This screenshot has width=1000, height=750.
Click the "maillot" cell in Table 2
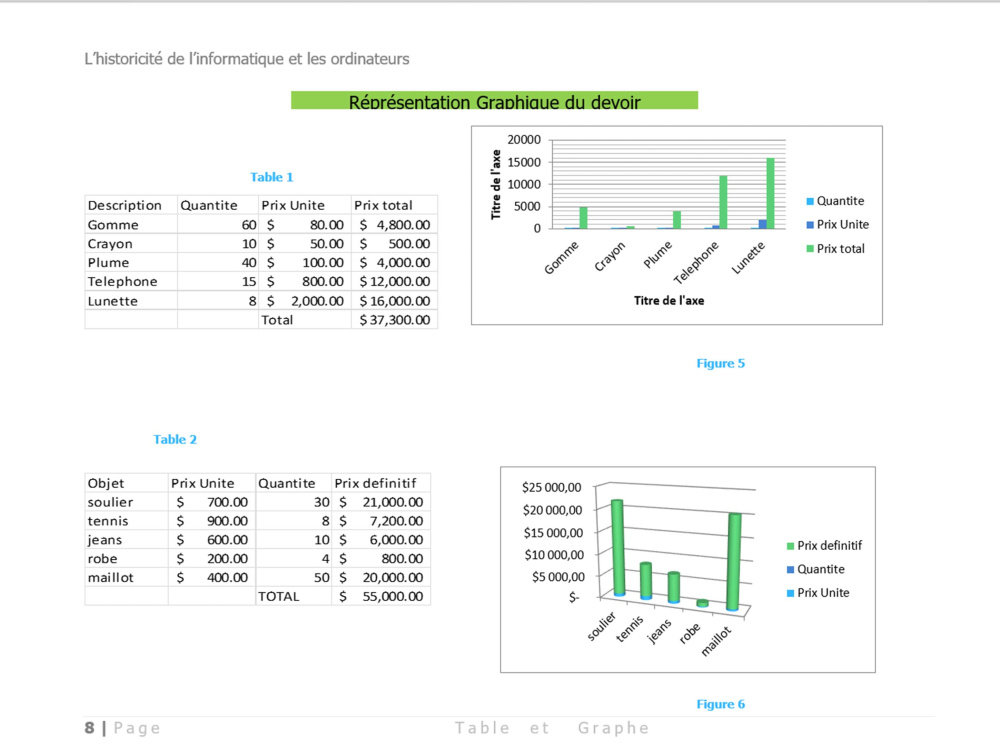pyautogui.click(x=126, y=577)
